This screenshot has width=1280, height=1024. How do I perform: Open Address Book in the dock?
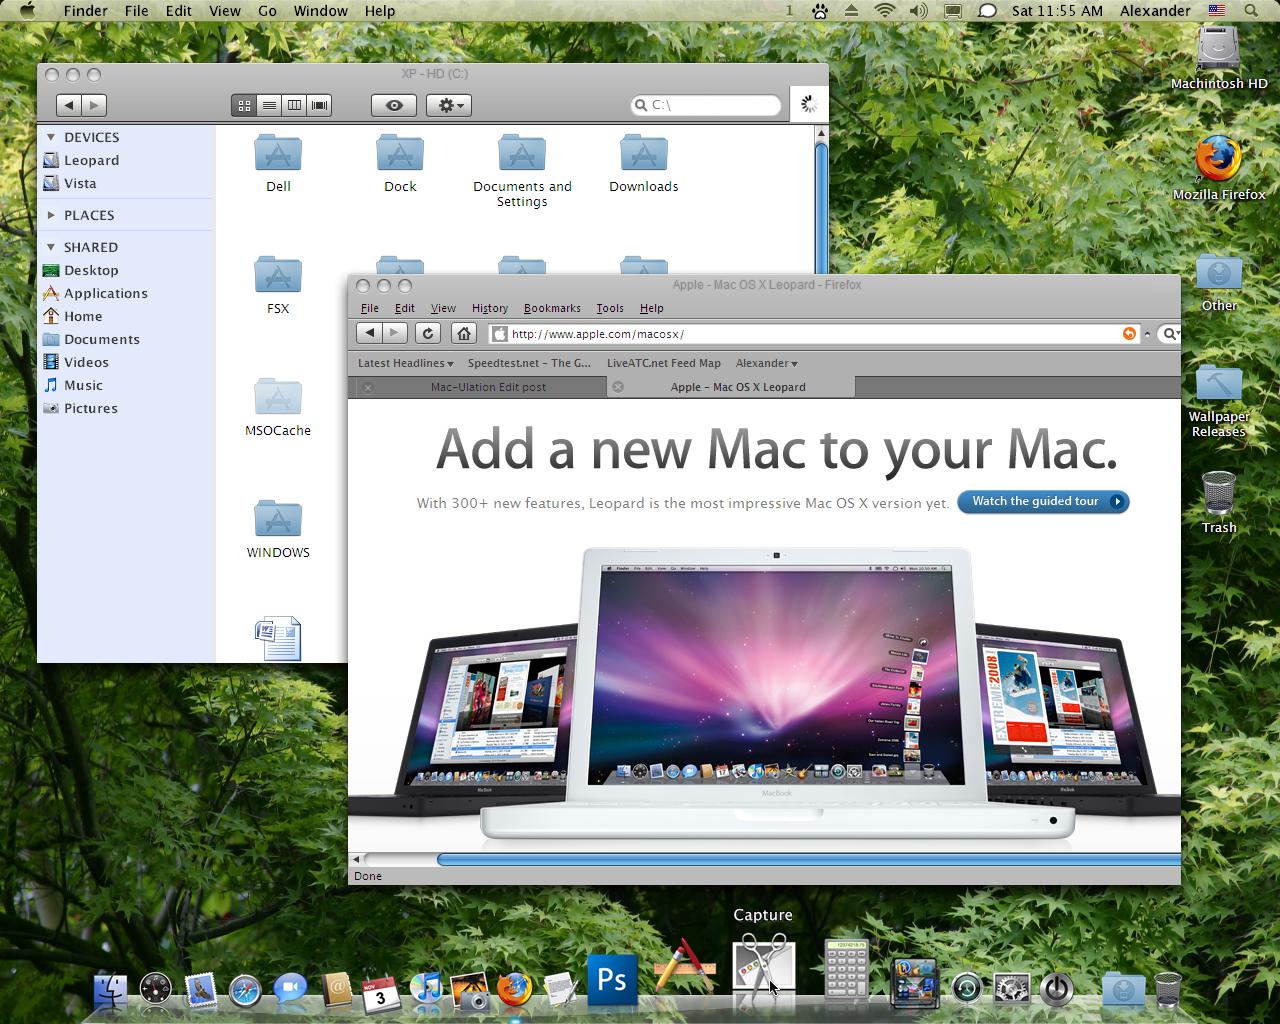click(x=336, y=990)
